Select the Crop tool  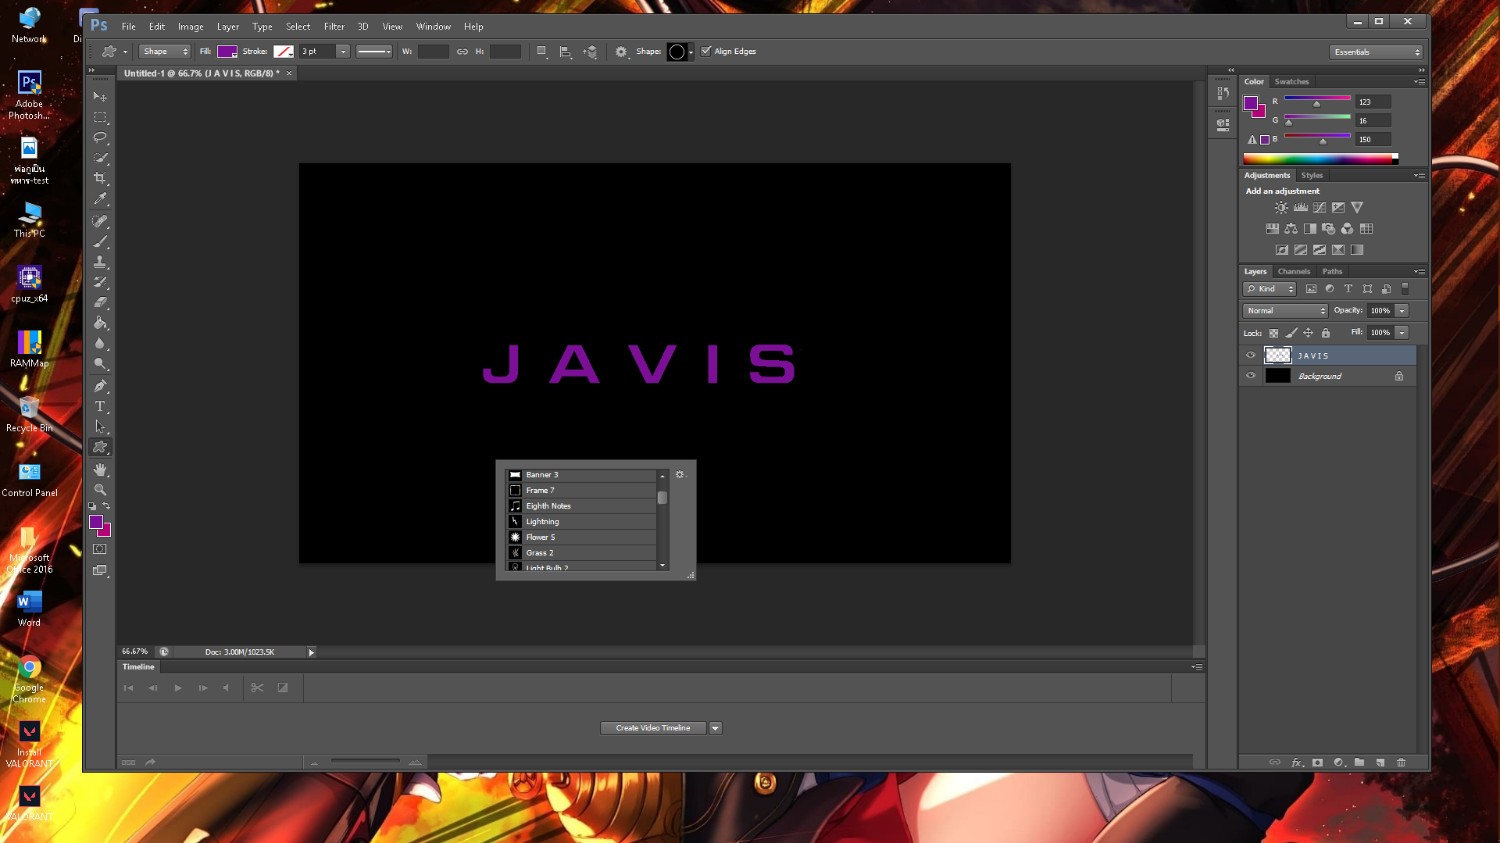[100, 179]
